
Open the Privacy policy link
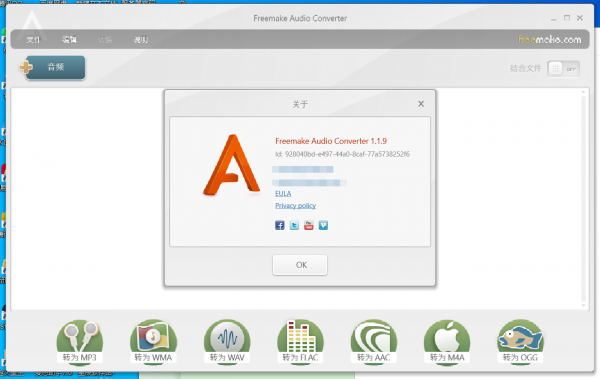pyautogui.click(x=295, y=206)
